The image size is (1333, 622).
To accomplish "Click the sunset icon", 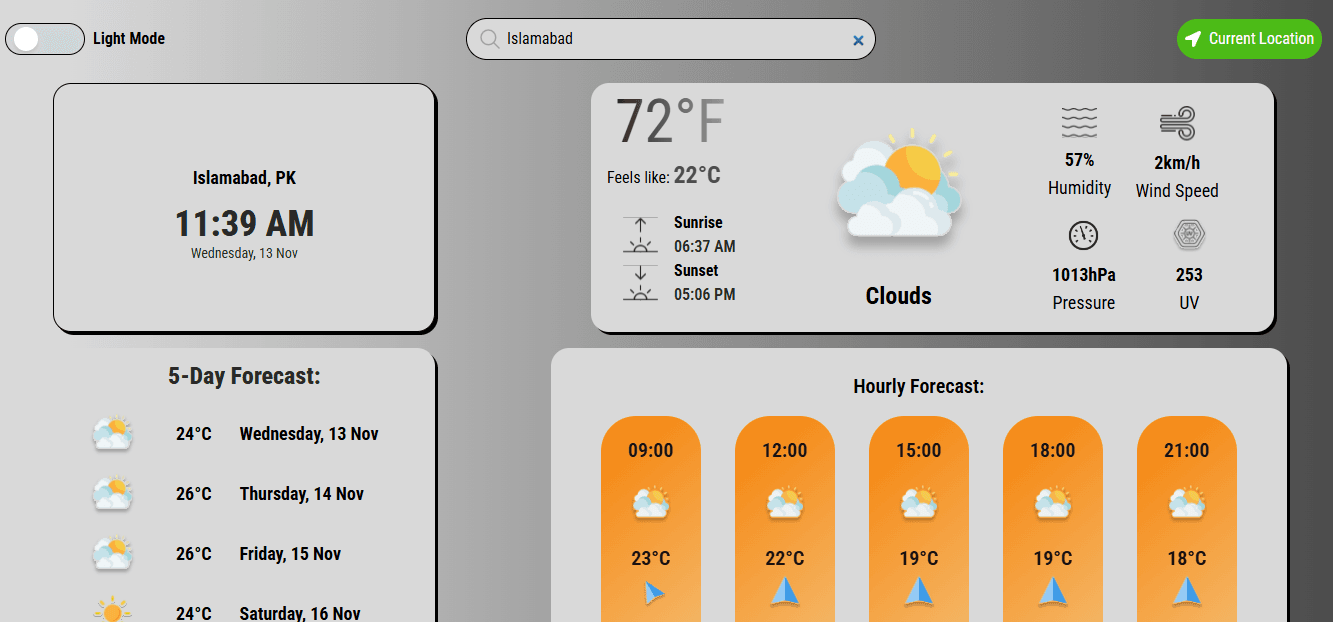I will [x=640, y=283].
